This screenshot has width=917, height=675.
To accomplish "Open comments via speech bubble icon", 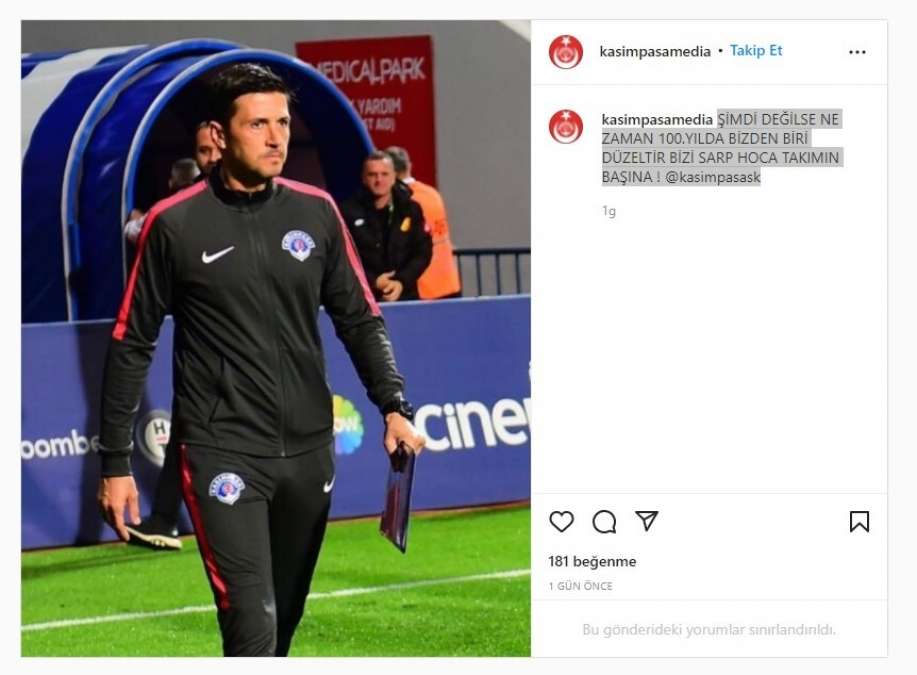I will [604, 522].
